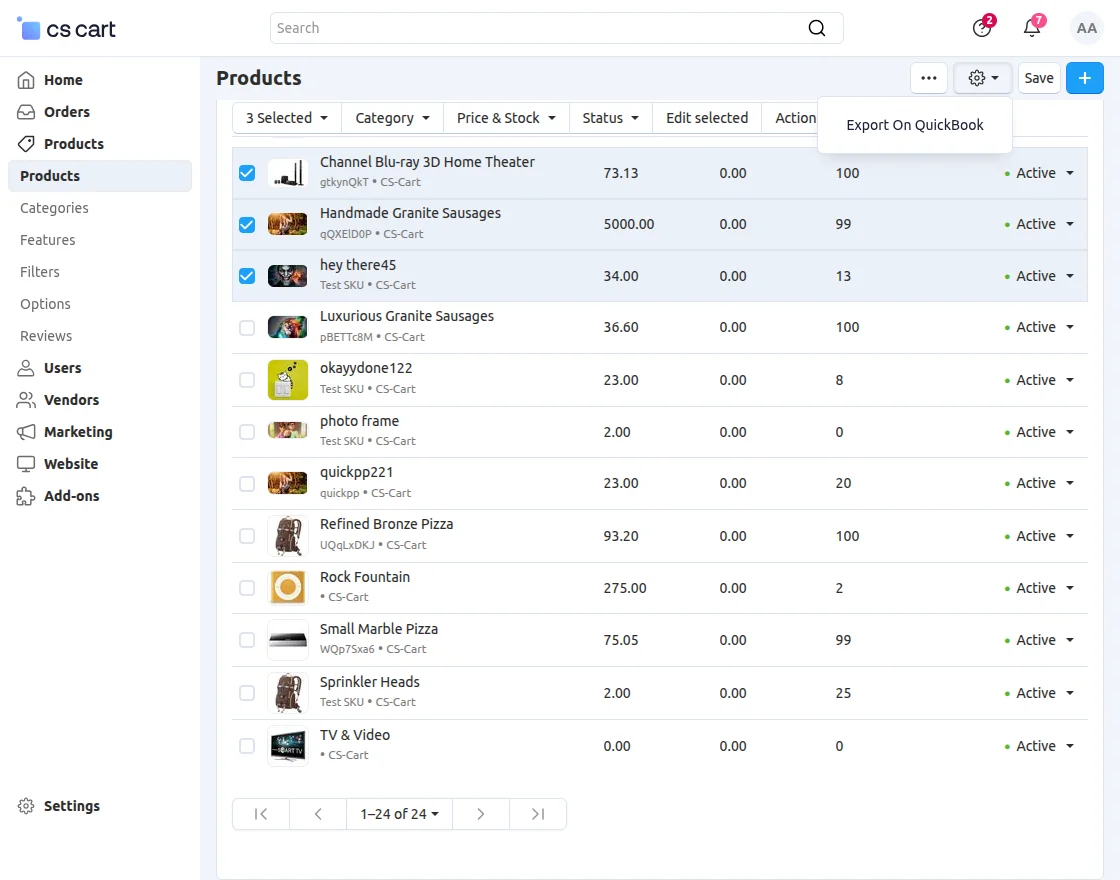This screenshot has height=880, width=1120.
Task: Tick the checkbox for photo frame
Action: [247, 432]
